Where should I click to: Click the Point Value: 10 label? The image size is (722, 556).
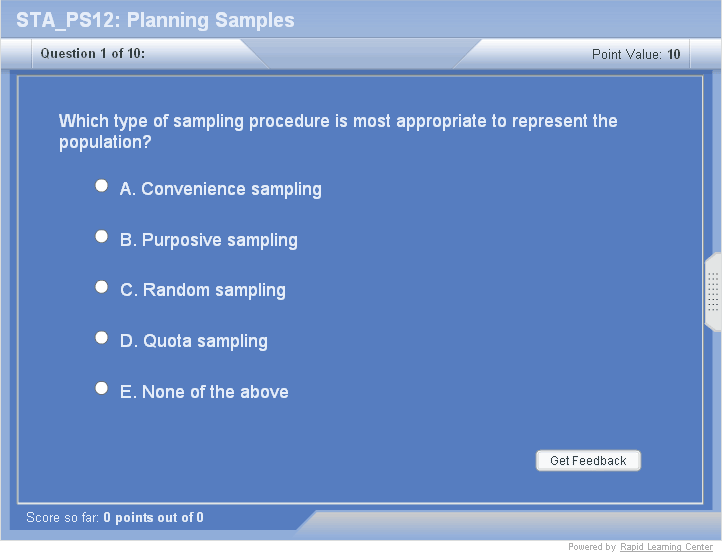pyautogui.click(x=636, y=54)
